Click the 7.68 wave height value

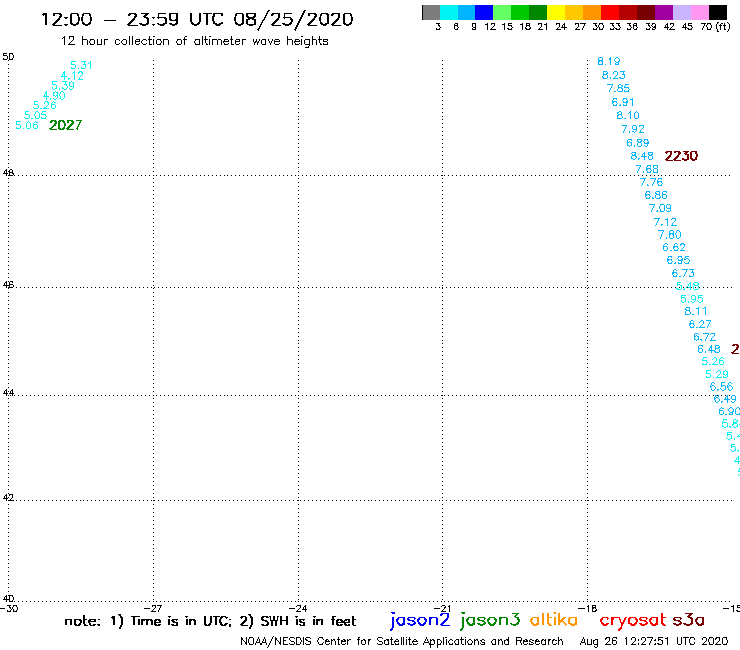point(647,169)
